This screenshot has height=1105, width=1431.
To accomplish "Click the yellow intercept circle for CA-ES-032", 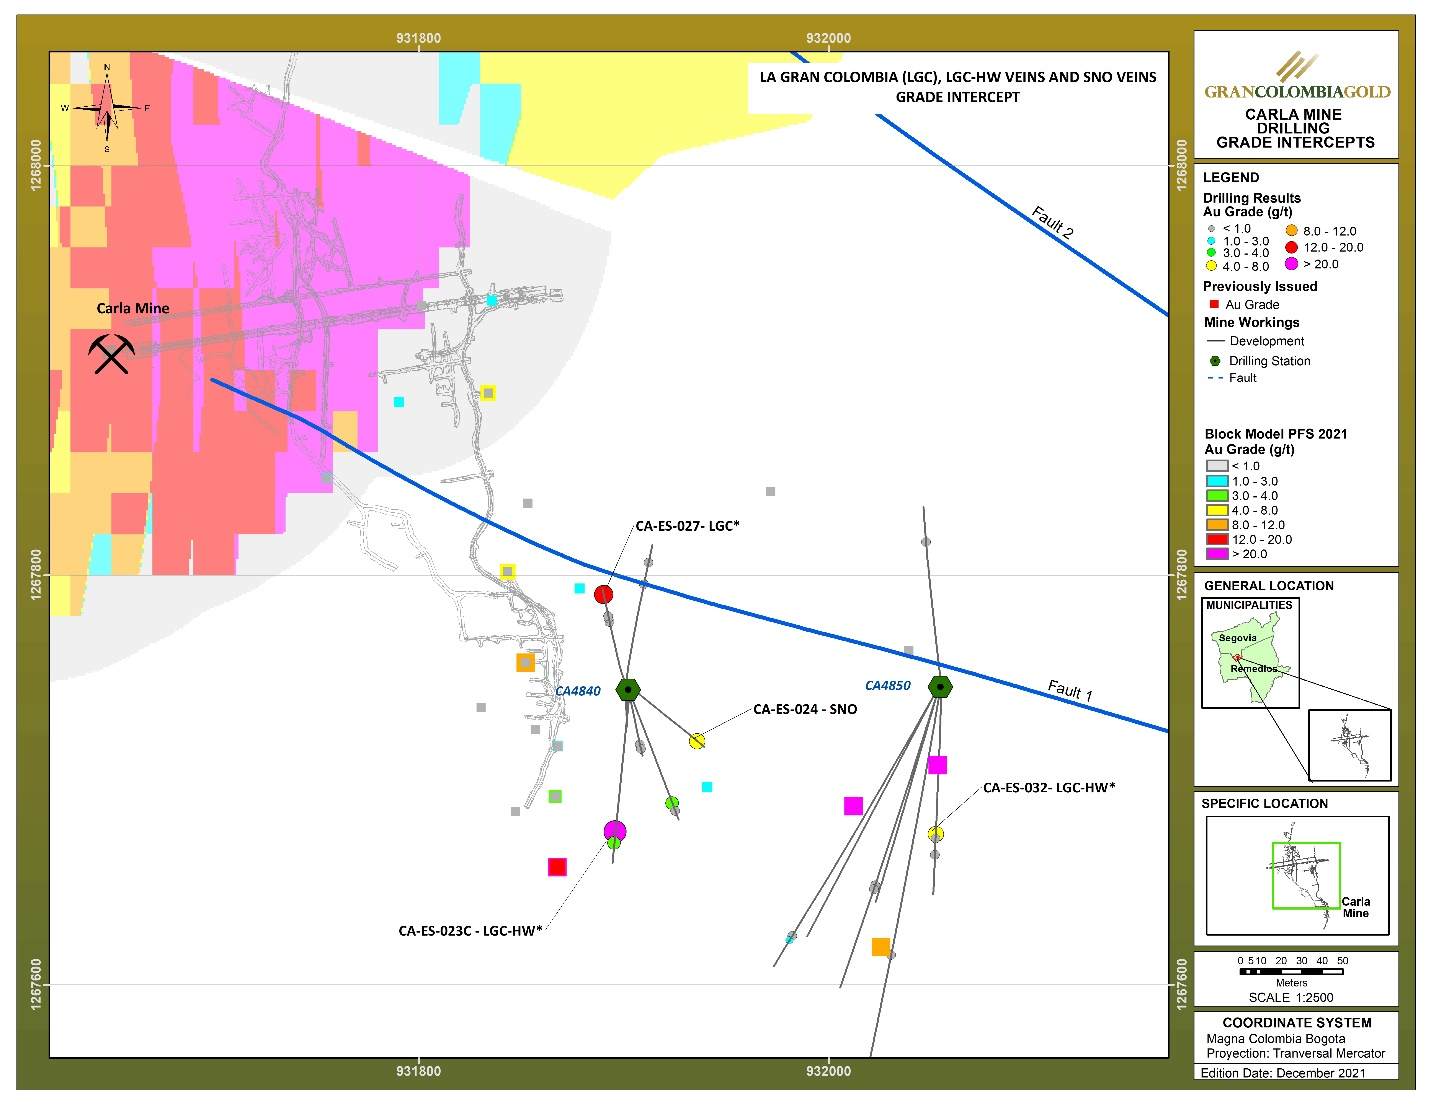I will point(936,834).
